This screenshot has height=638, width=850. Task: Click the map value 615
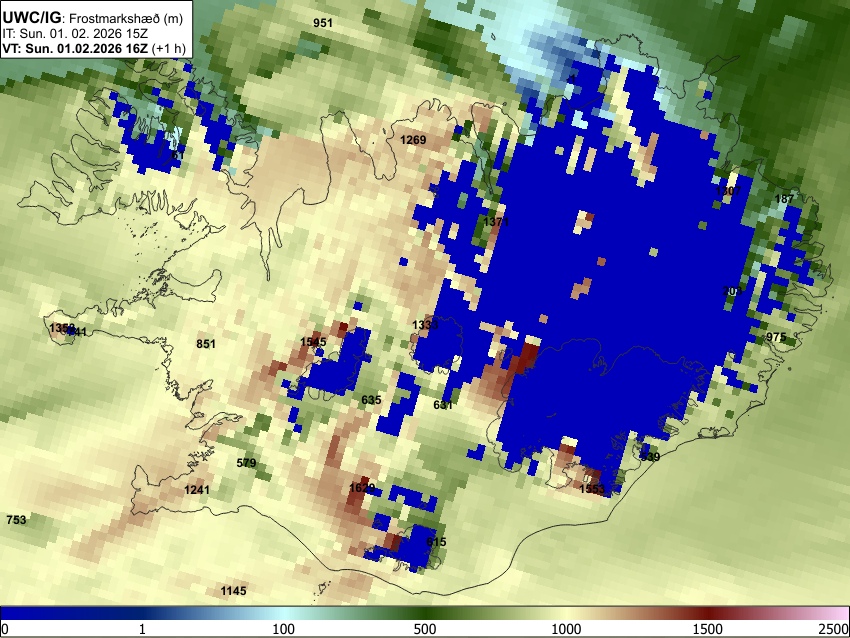point(436,542)
